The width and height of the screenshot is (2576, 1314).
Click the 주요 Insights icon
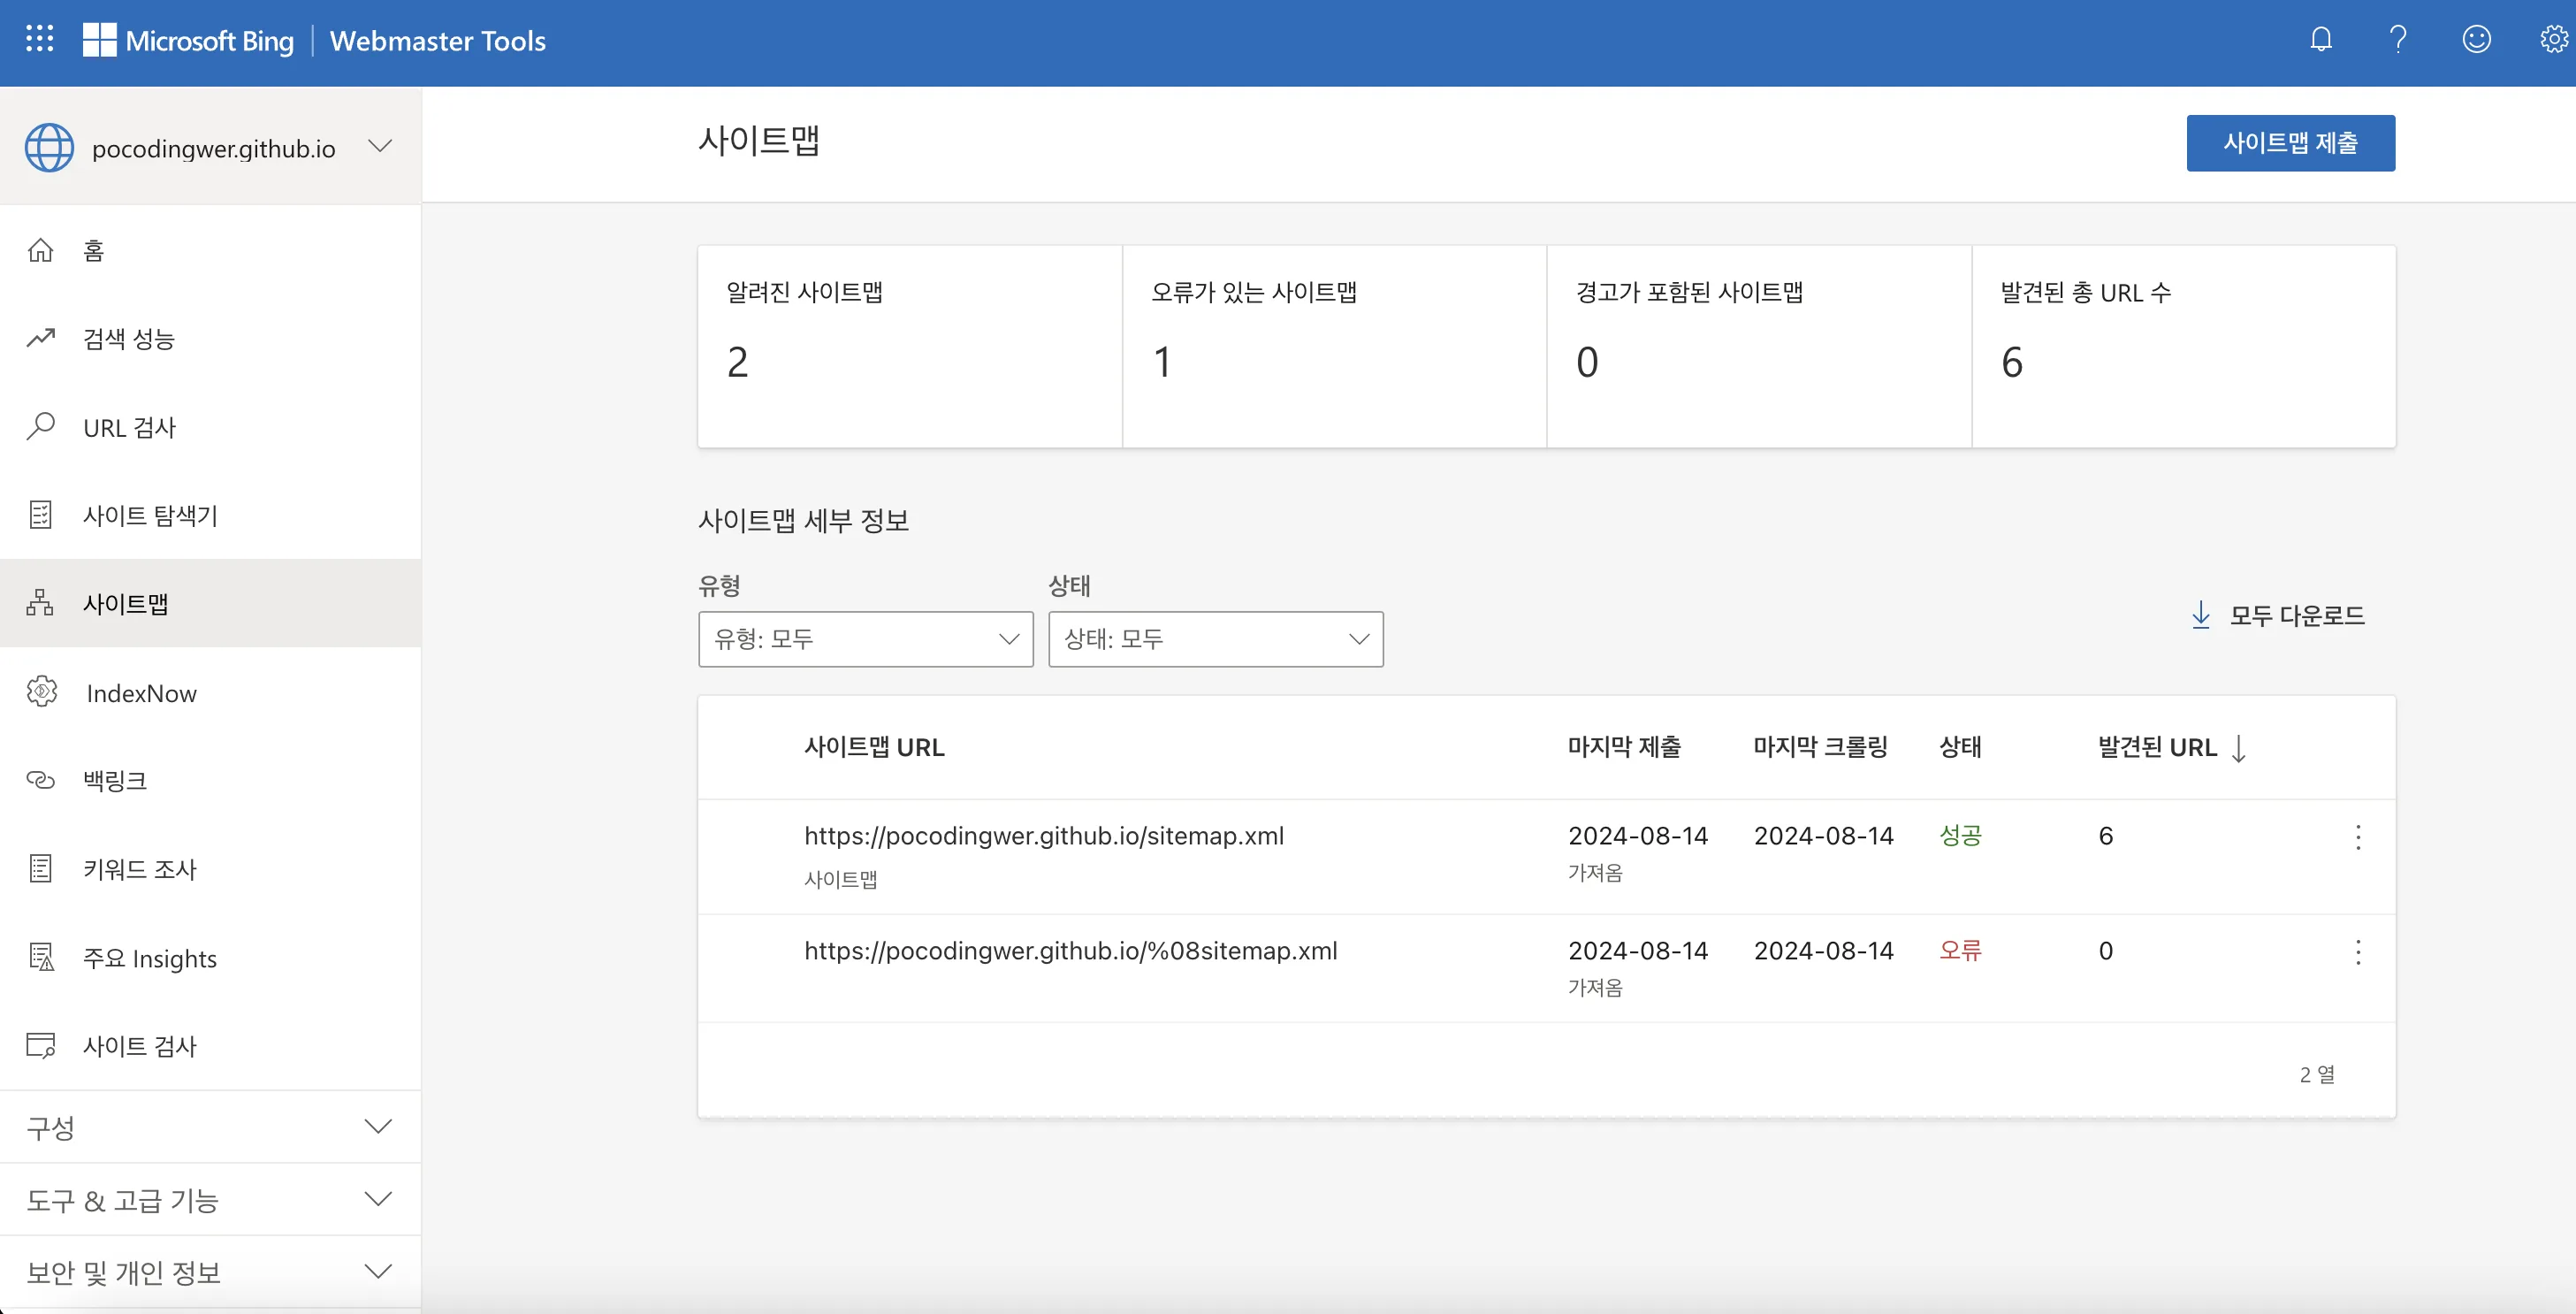pyautogui.click(x=41, y=958)
